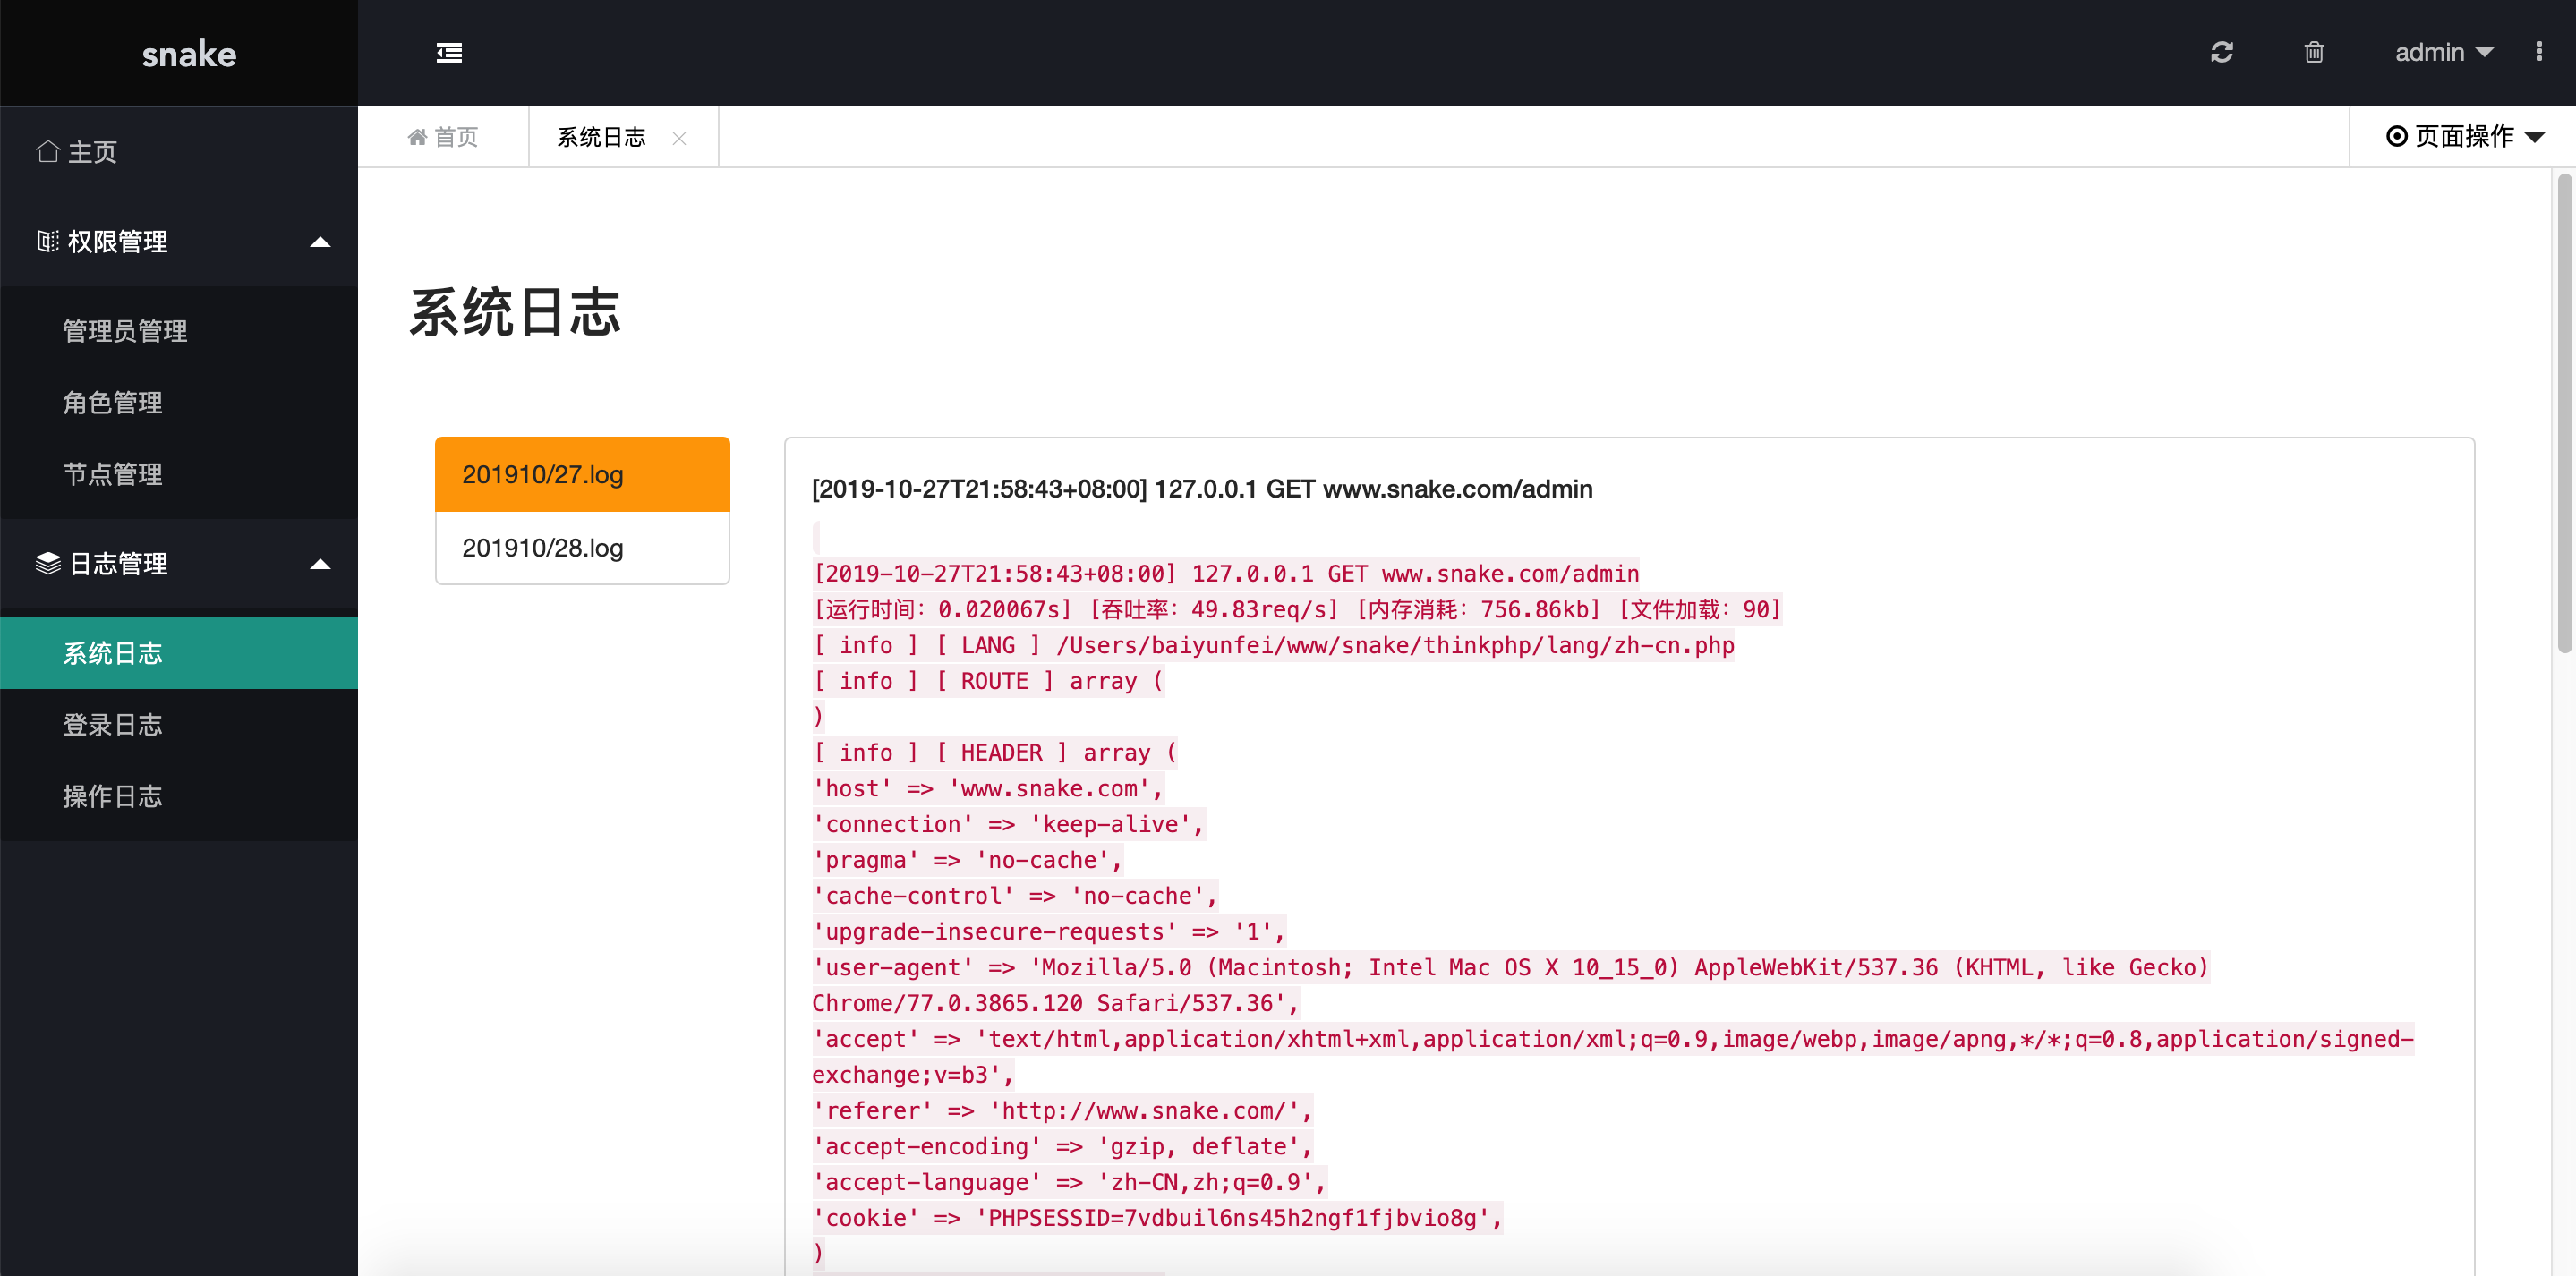Open 管理员管理 sidebar item
Screen dimensions: 2576x1276
click(x=125, y=331)
